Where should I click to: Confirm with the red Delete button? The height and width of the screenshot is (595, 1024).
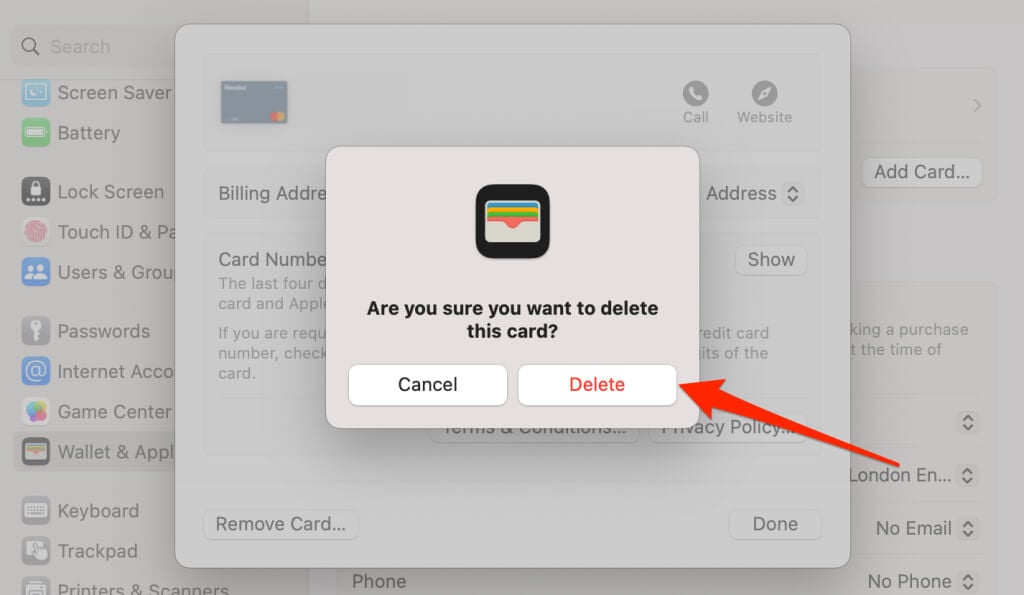pyautogui.click(x=597, y=385)
